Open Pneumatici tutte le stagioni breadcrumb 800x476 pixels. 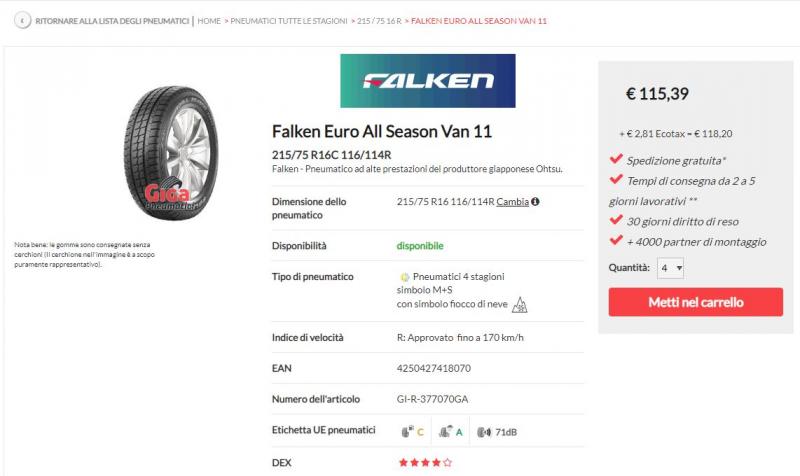289,21
